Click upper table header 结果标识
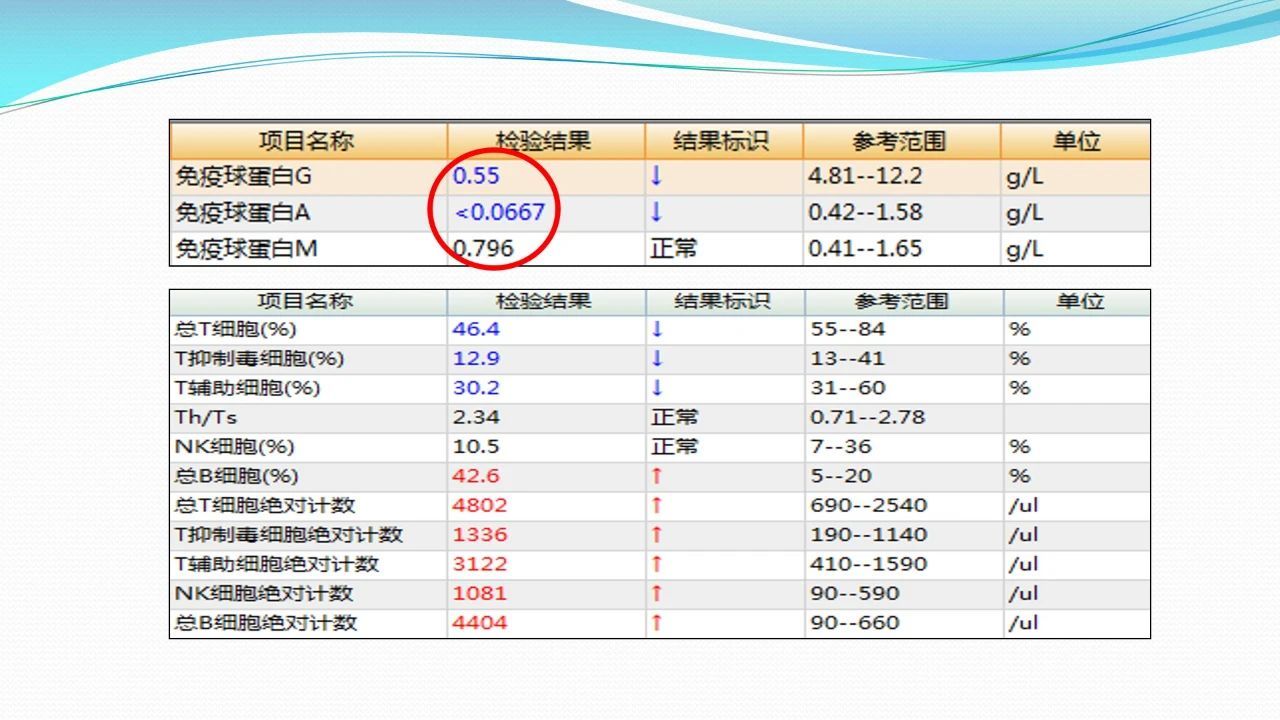Screen dimensions: 1280x720 722,141
